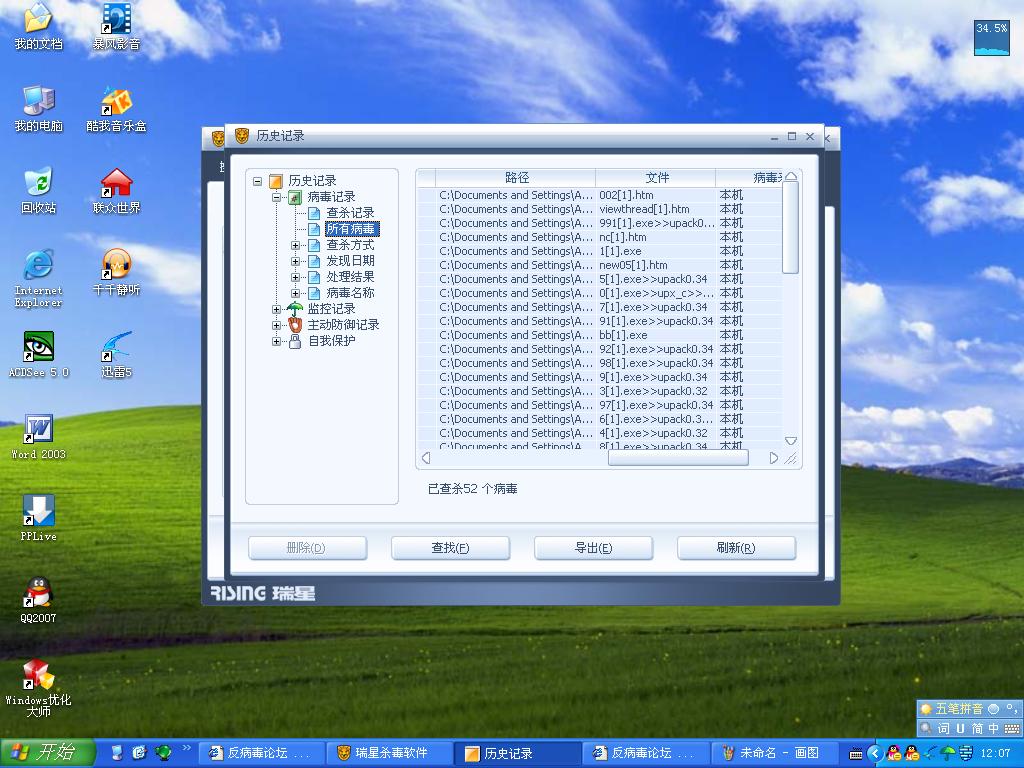The width and height of the screenshot is (1024, 768).
Task: Click 历史记录 taskbar button
Action: [518, 753]
